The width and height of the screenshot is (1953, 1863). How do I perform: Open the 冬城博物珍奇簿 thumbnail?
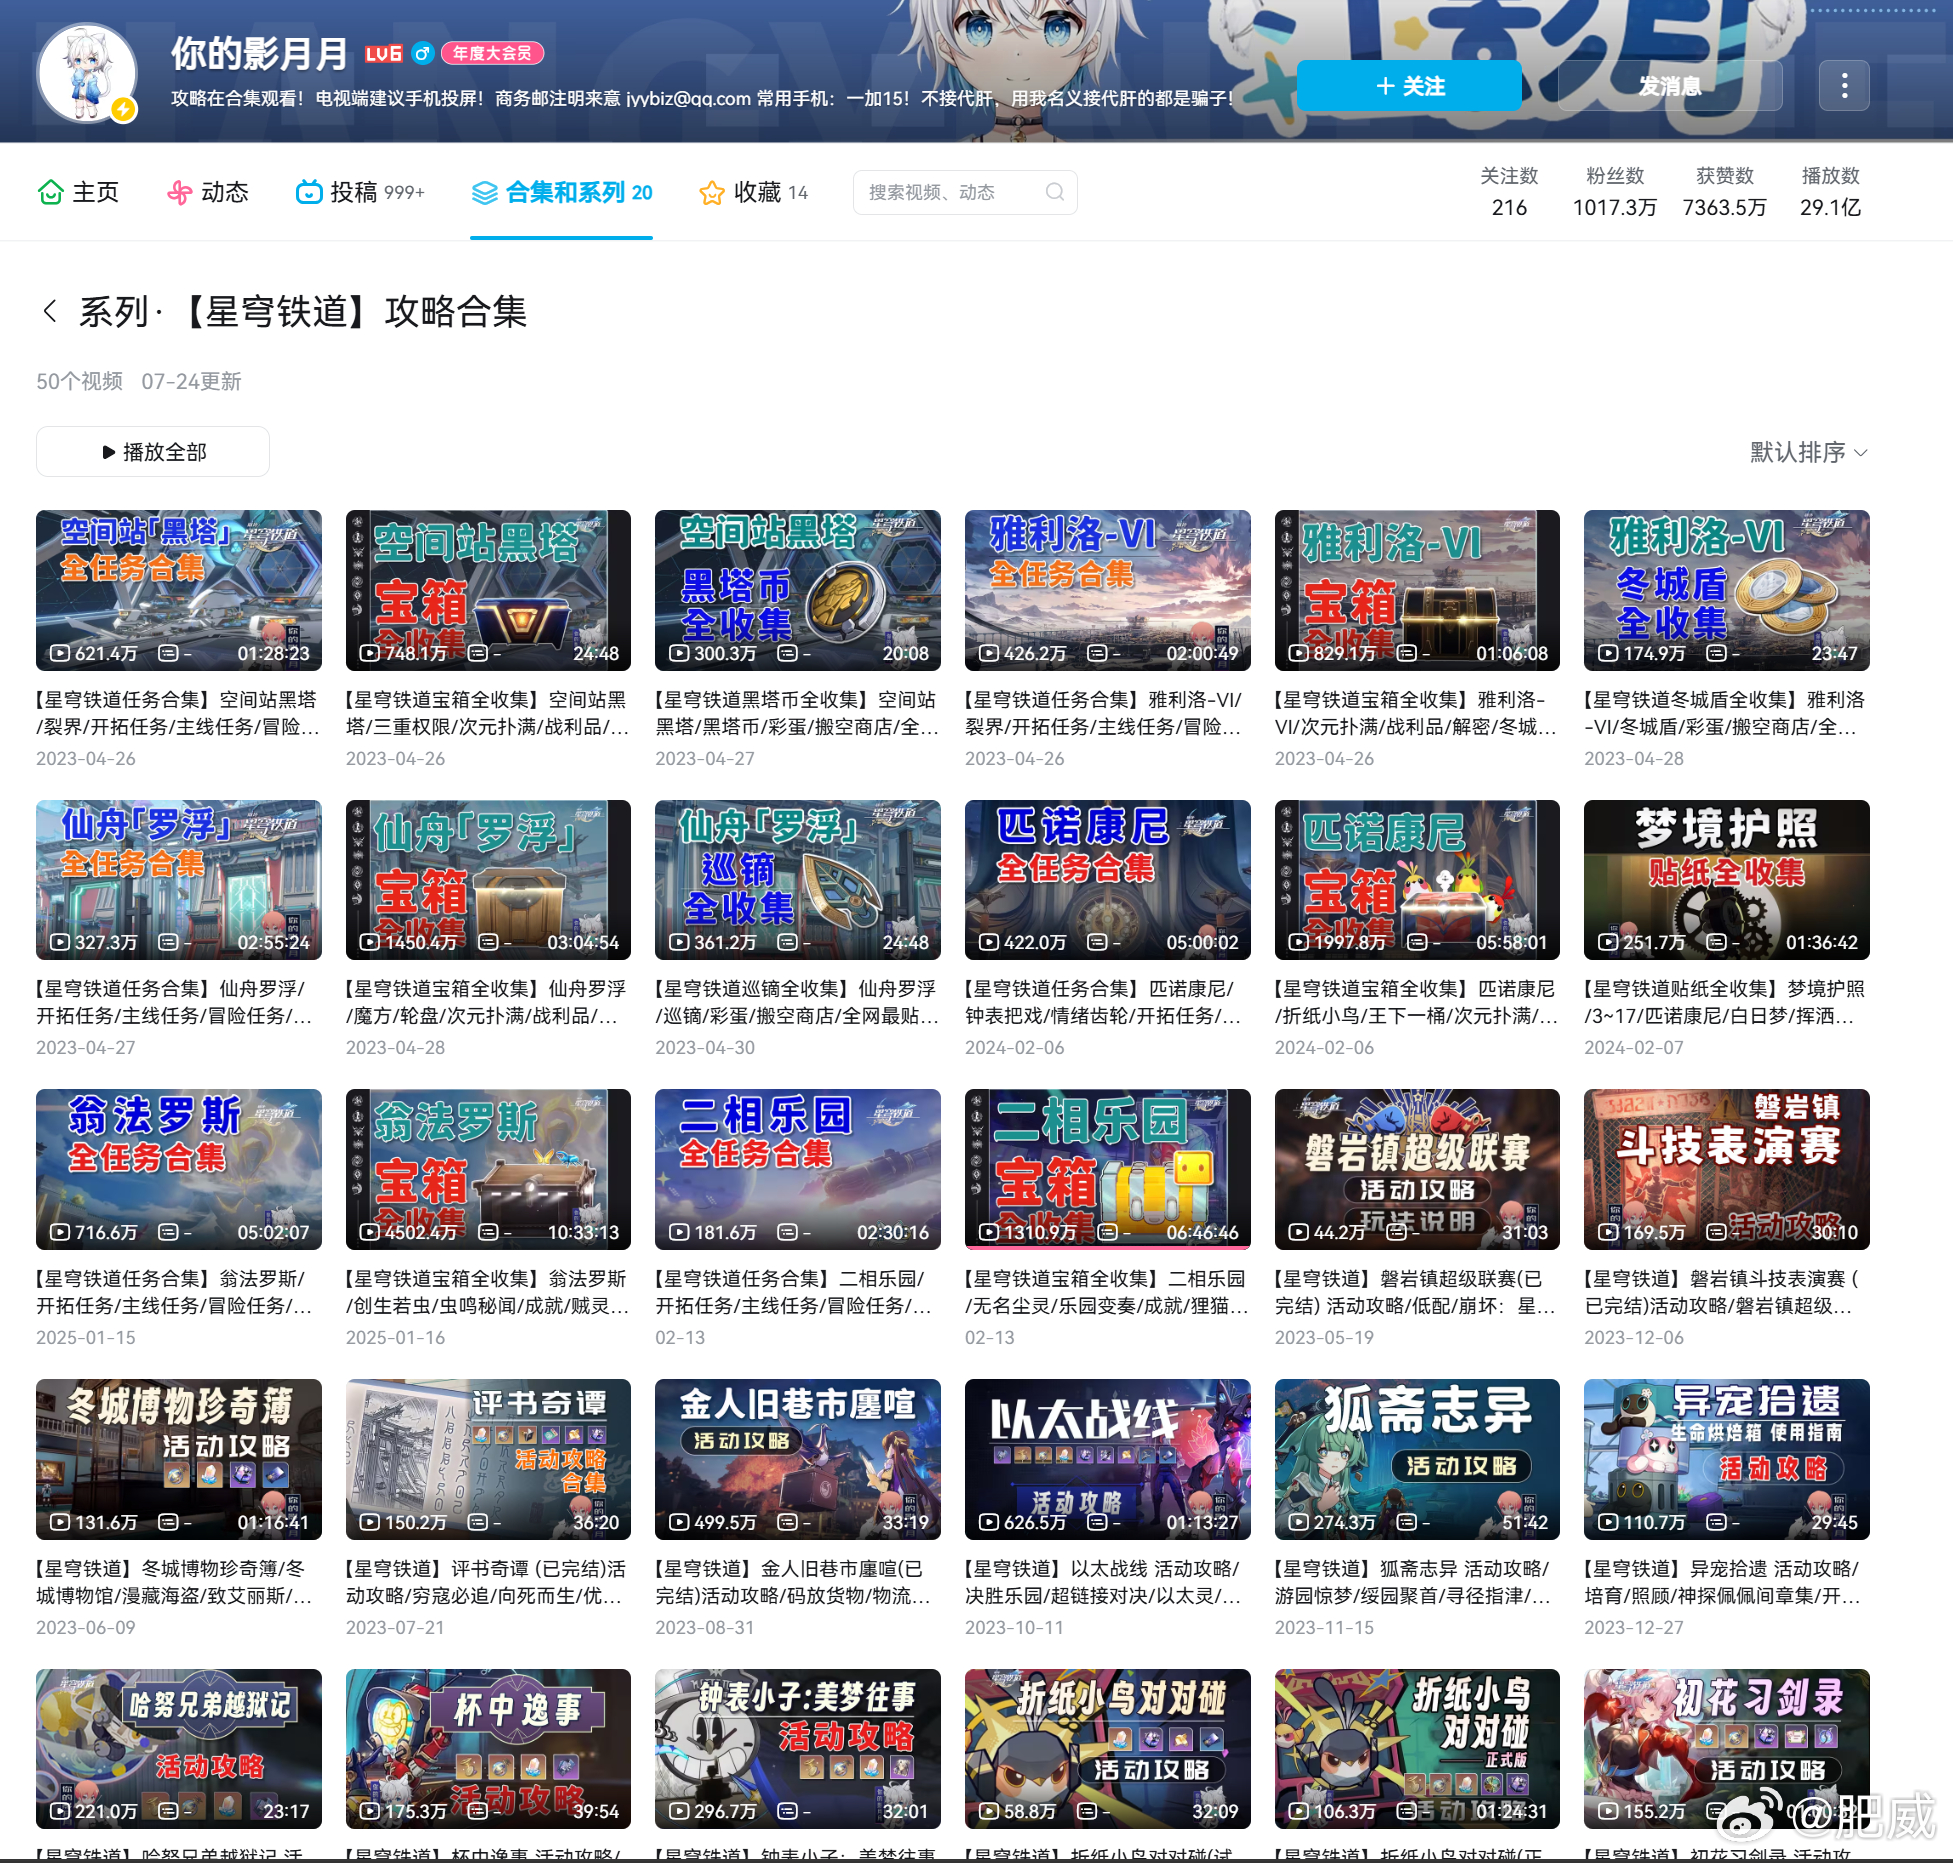179,1459
